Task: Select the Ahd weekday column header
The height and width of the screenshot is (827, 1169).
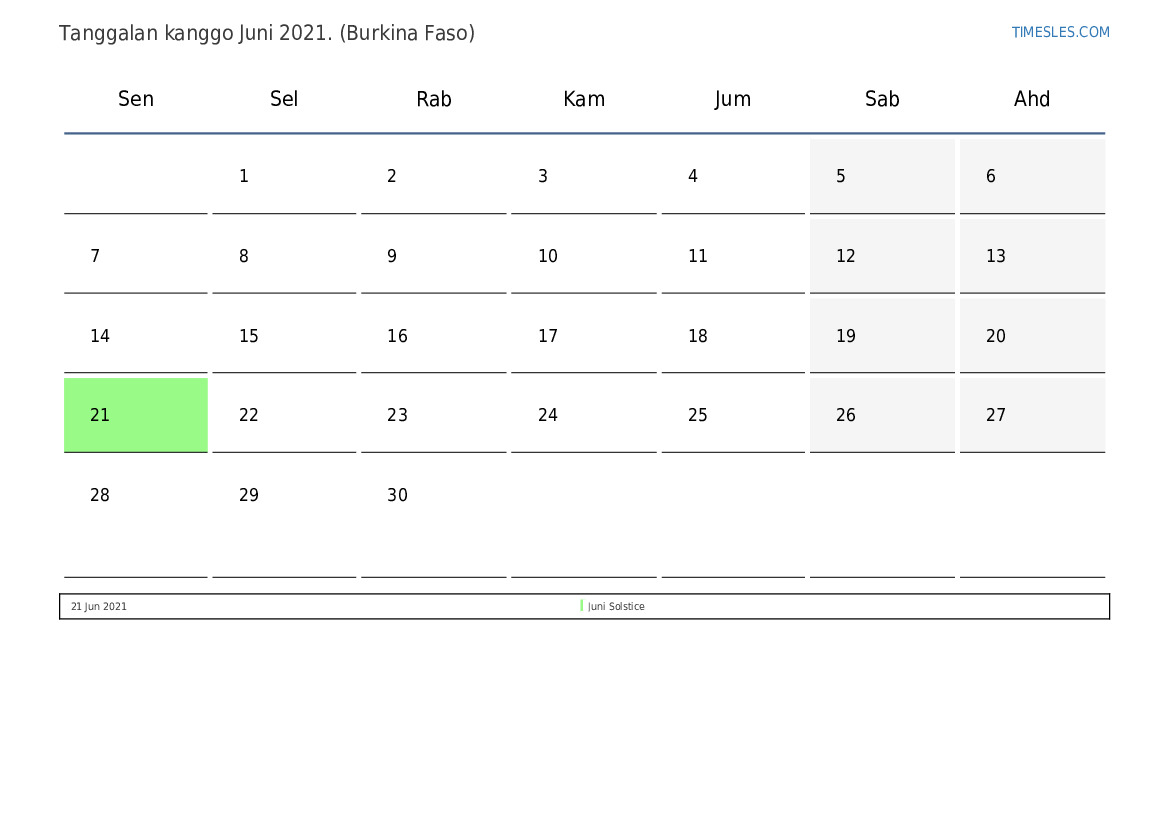Action: (x=1032, y=99)
